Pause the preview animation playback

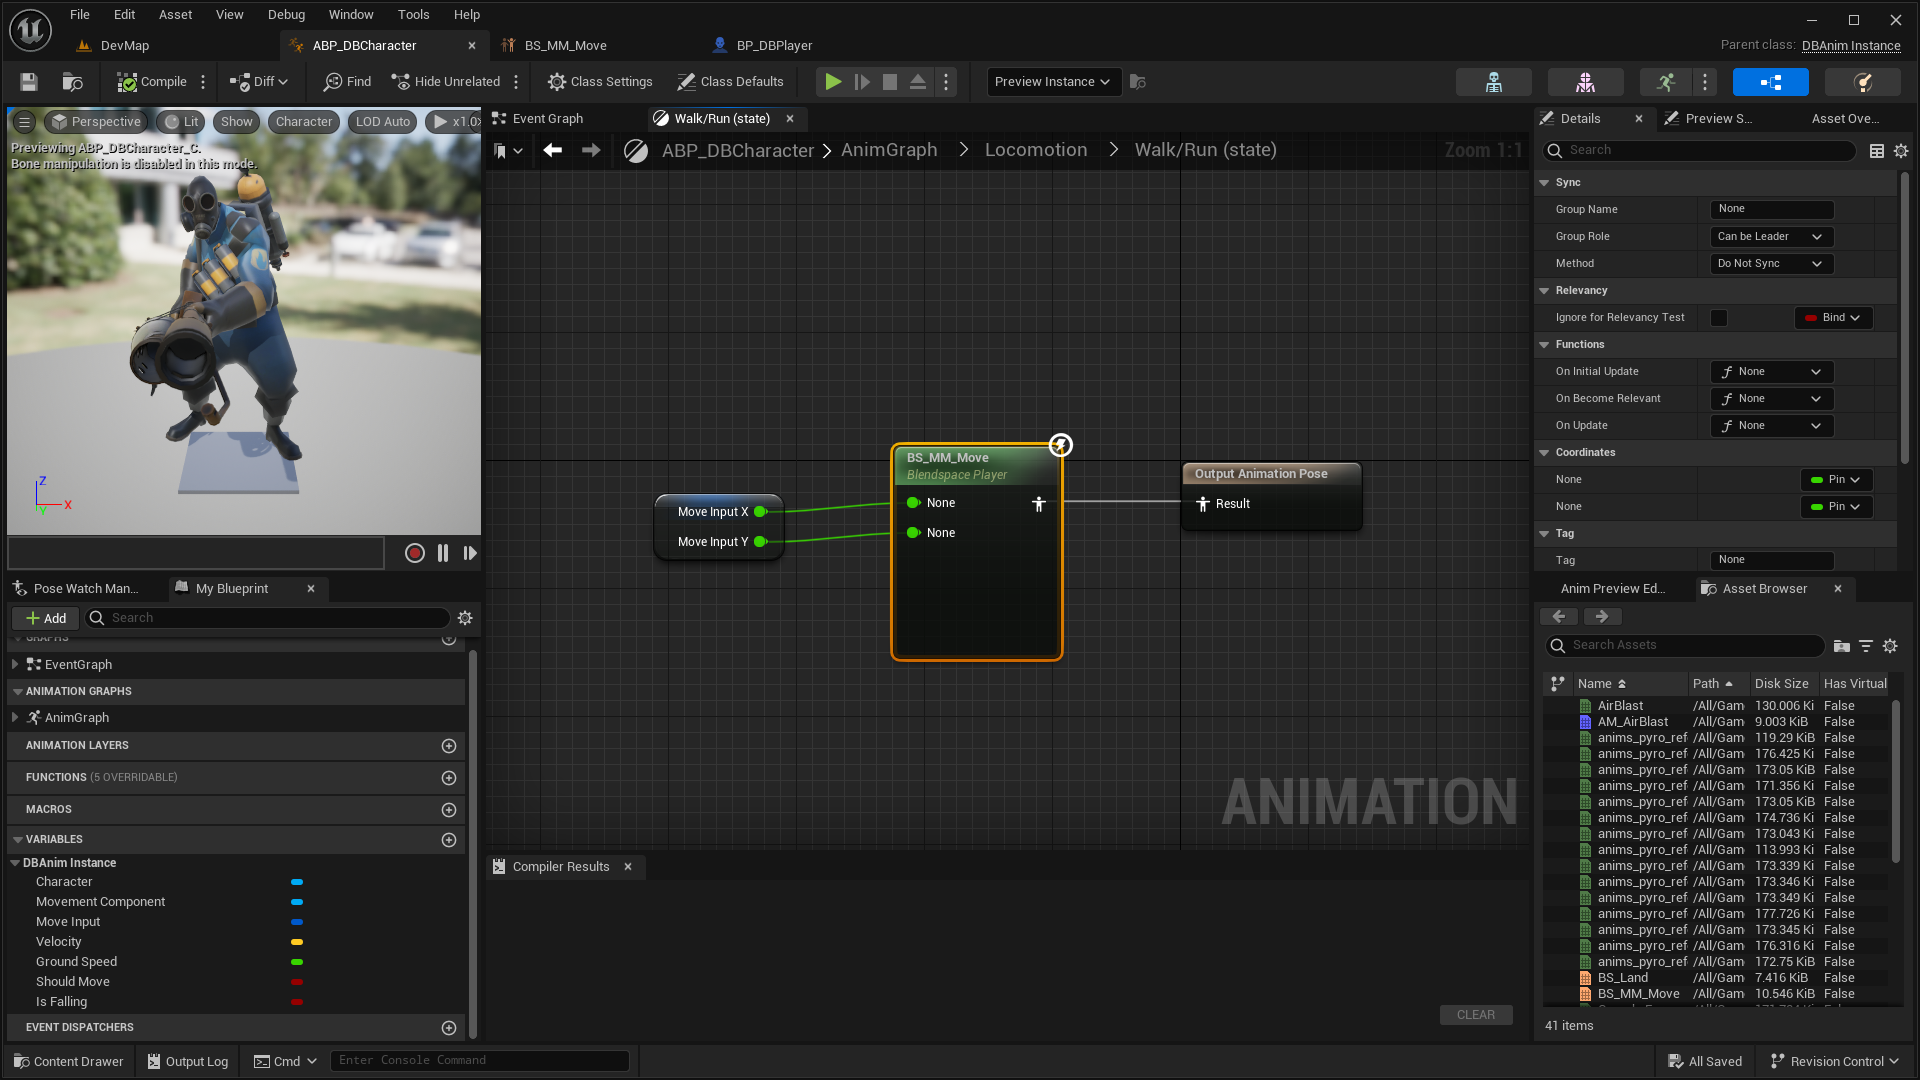click(443, 553)
